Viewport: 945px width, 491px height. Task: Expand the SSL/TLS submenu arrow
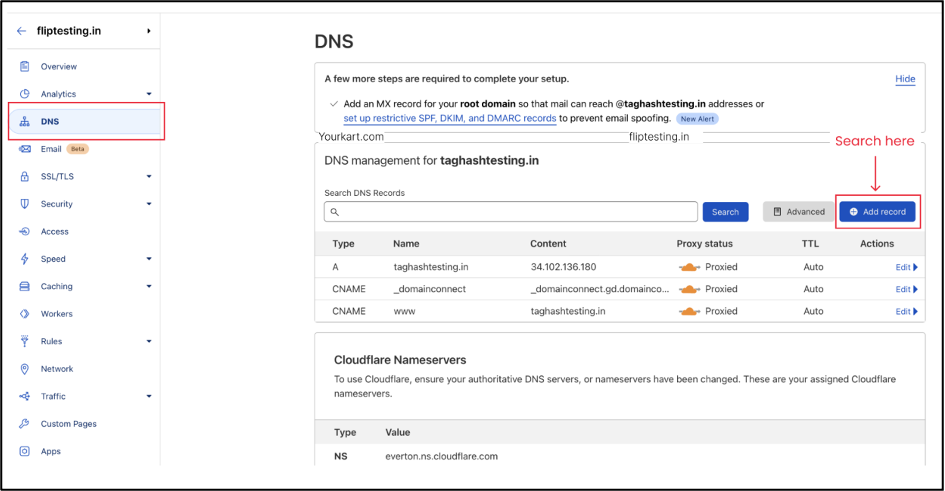pos(149,177)
